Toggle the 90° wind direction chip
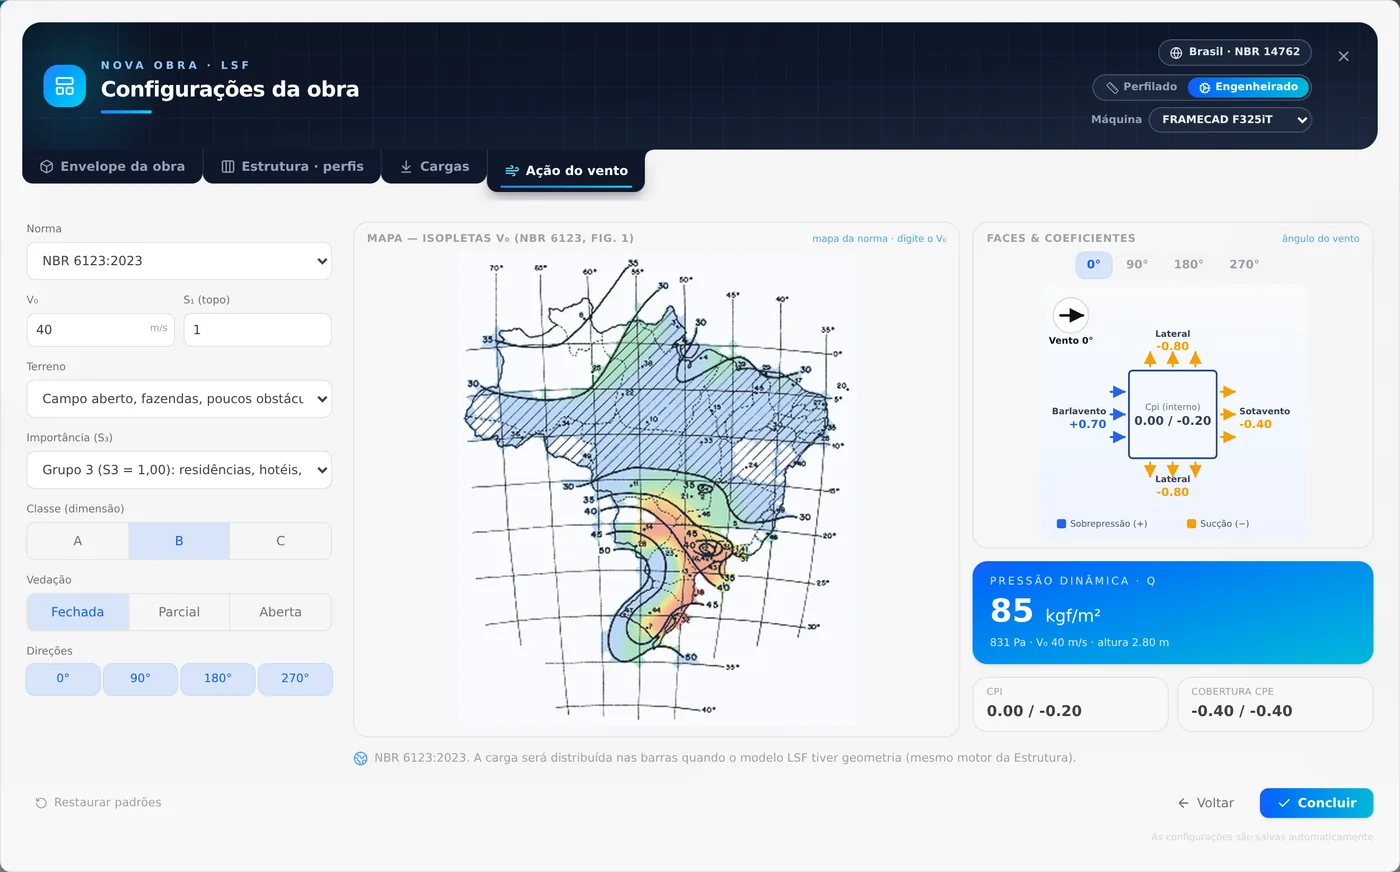Viewport: 1400px width, 872px height. (140, 679)
